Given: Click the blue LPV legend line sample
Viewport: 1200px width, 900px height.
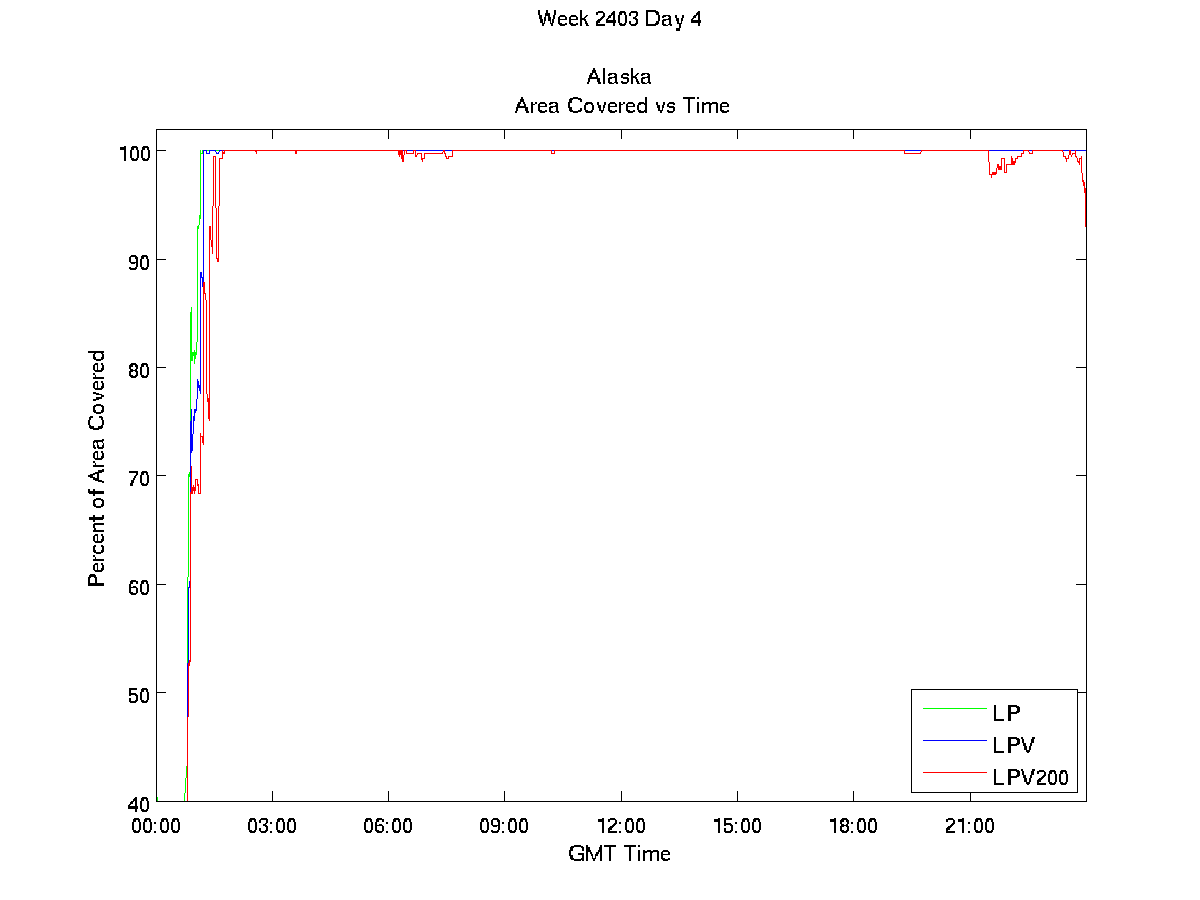Looking at the screenshot, I should coord(953,741).
